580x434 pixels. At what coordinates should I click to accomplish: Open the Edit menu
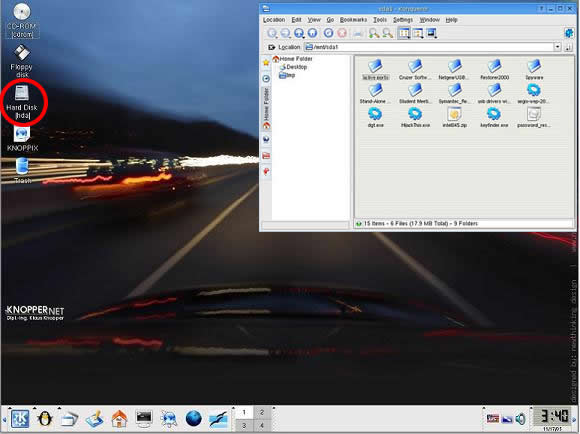tap(296, 20)
